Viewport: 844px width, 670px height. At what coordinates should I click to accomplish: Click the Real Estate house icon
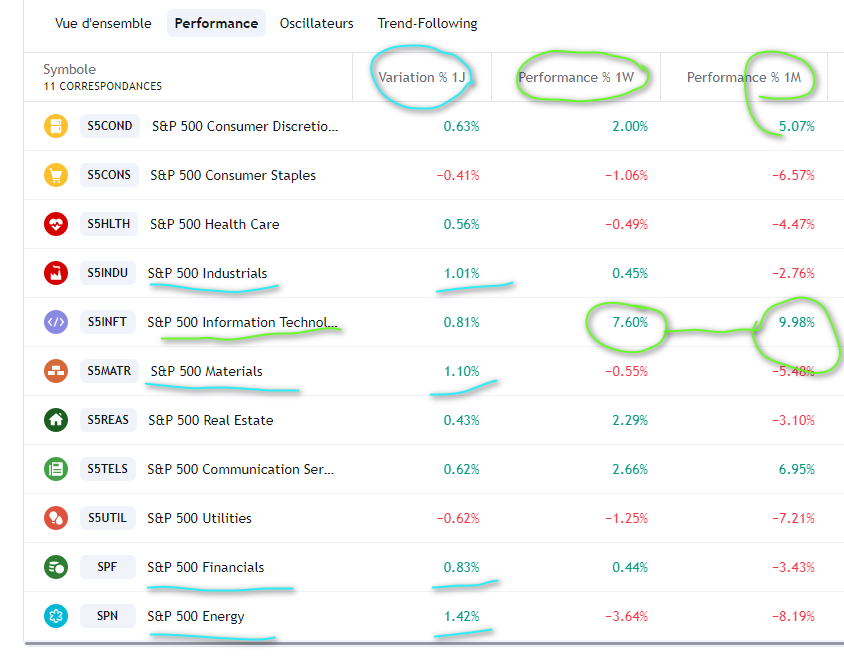click(55, 420)
